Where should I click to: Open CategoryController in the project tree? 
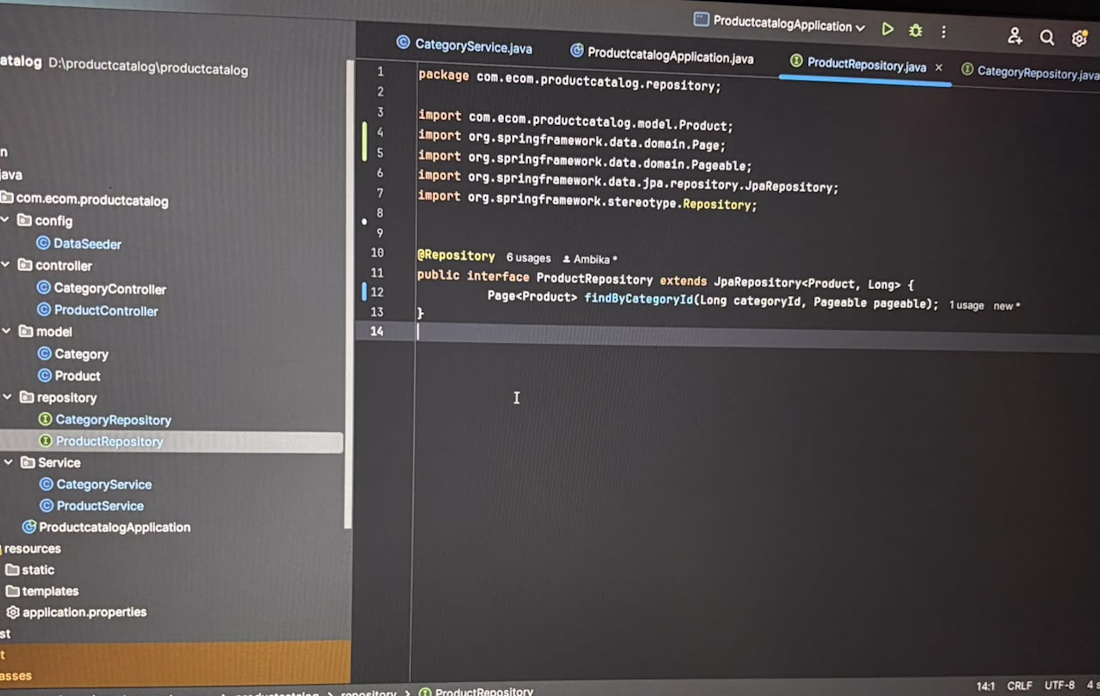pos(102,288)
